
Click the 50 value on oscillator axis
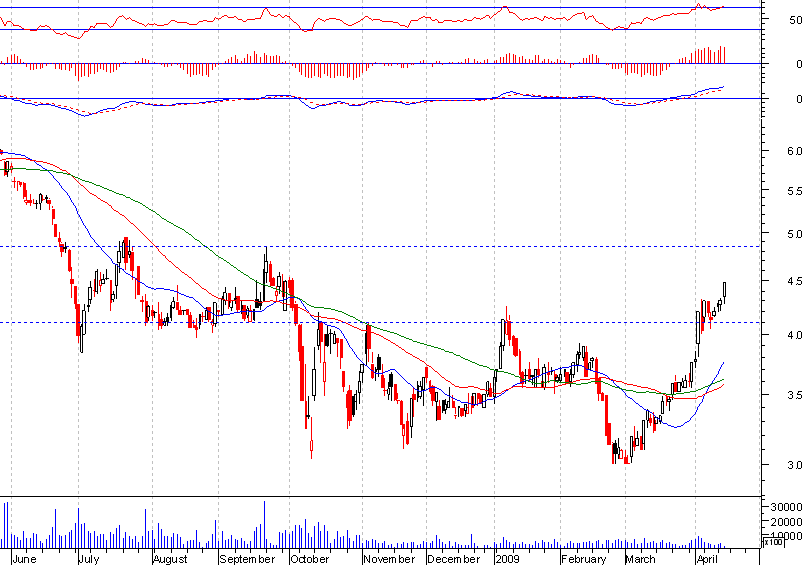[x=796, y=20]
